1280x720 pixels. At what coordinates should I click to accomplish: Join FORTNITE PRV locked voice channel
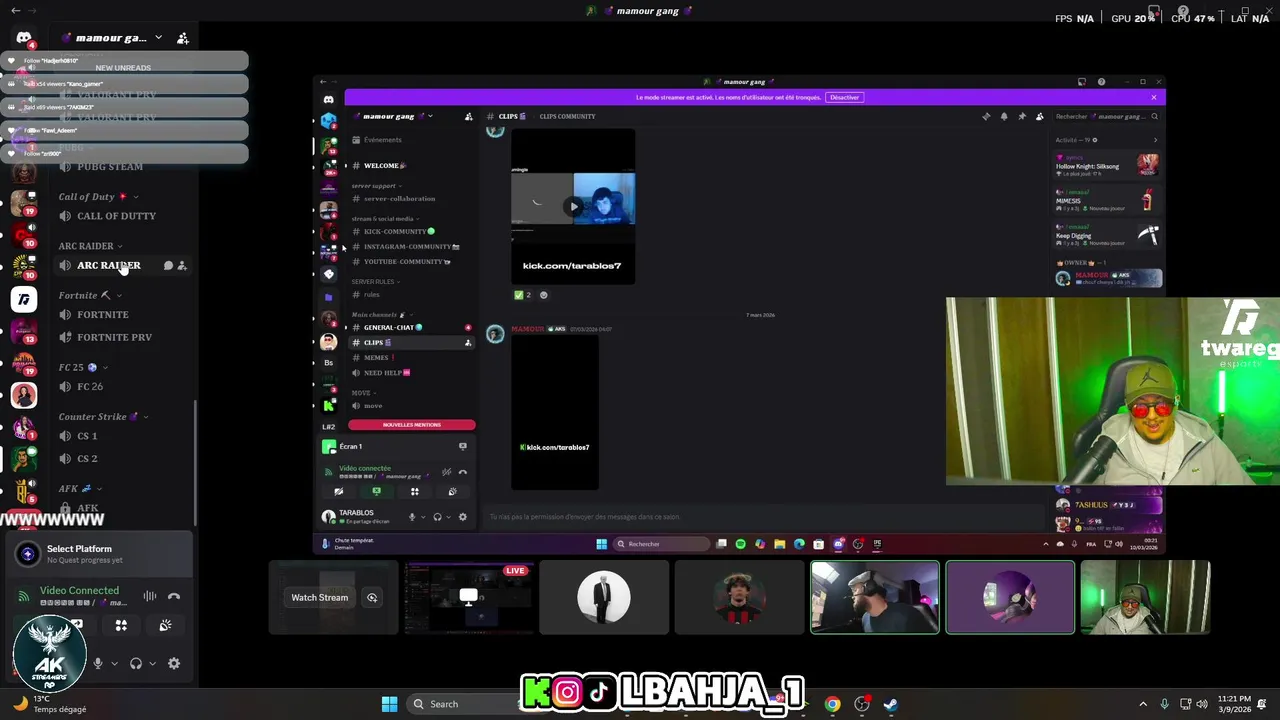[114, 337]
